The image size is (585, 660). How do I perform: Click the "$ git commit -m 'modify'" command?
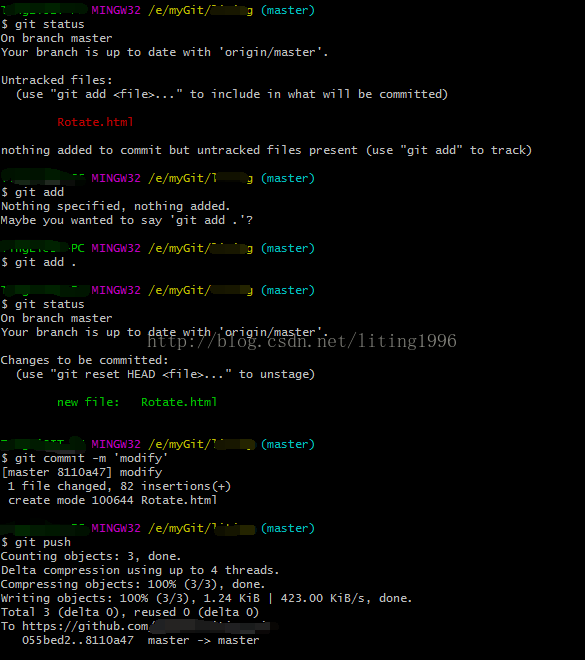[x=85, y=458]
